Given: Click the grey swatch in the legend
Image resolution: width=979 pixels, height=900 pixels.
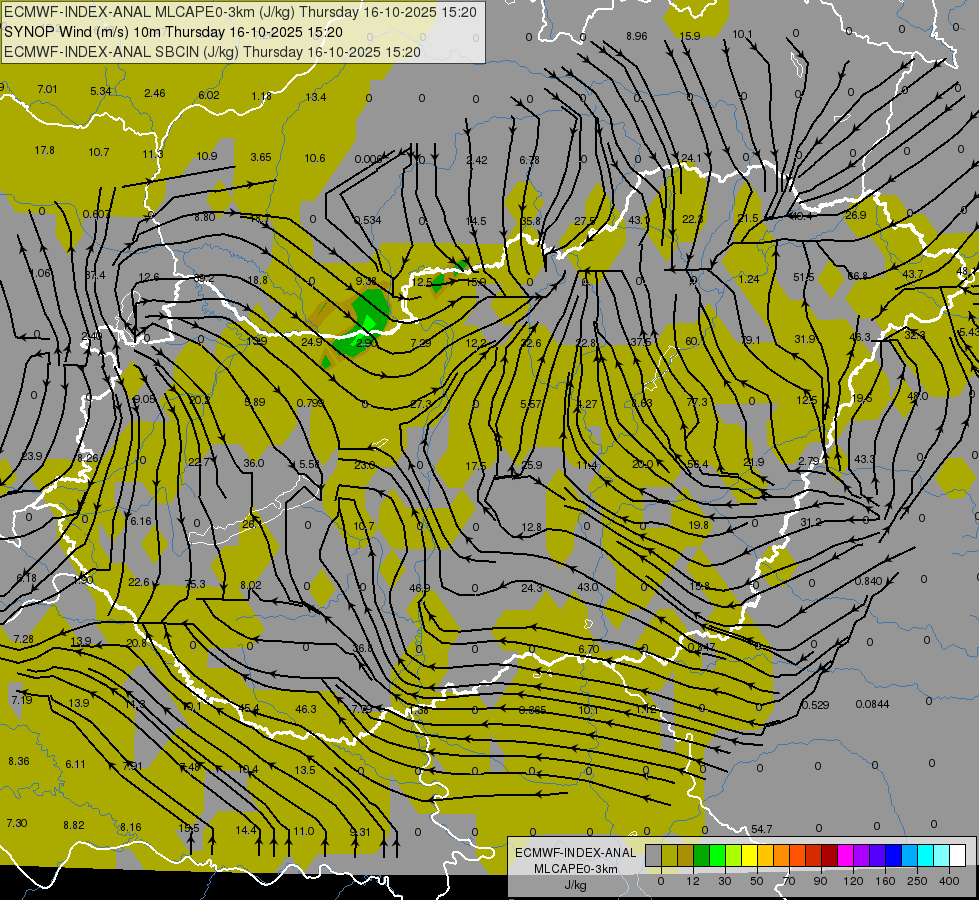Looking at the screenshot, I should pyautogui.click(x=654, y=856).
